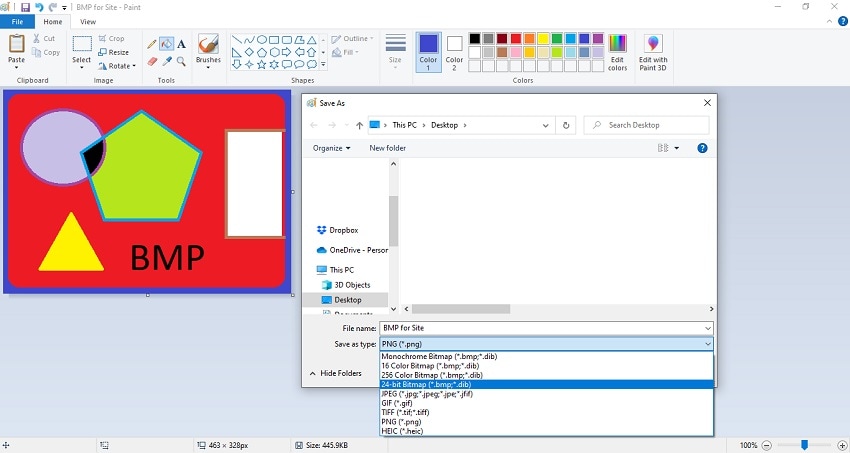
Task: Open the Rotate dropdown
Action: pos(117,66)
